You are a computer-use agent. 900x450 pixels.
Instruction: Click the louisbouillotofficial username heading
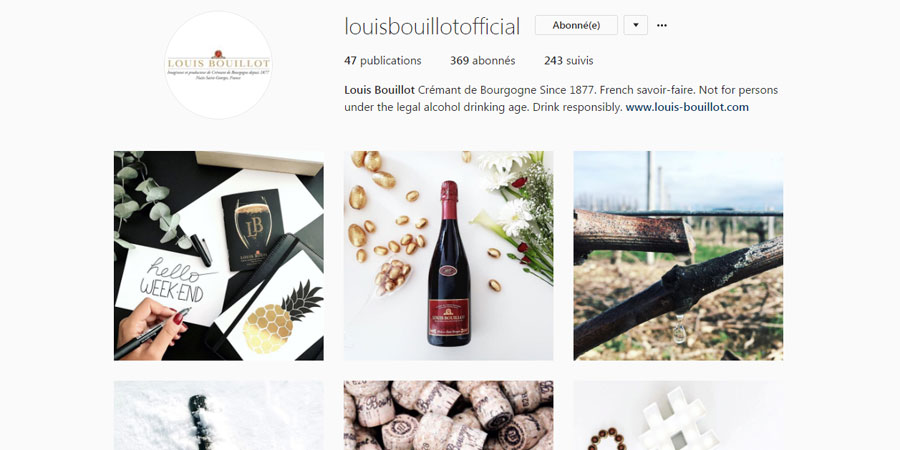tap(432, 26)
